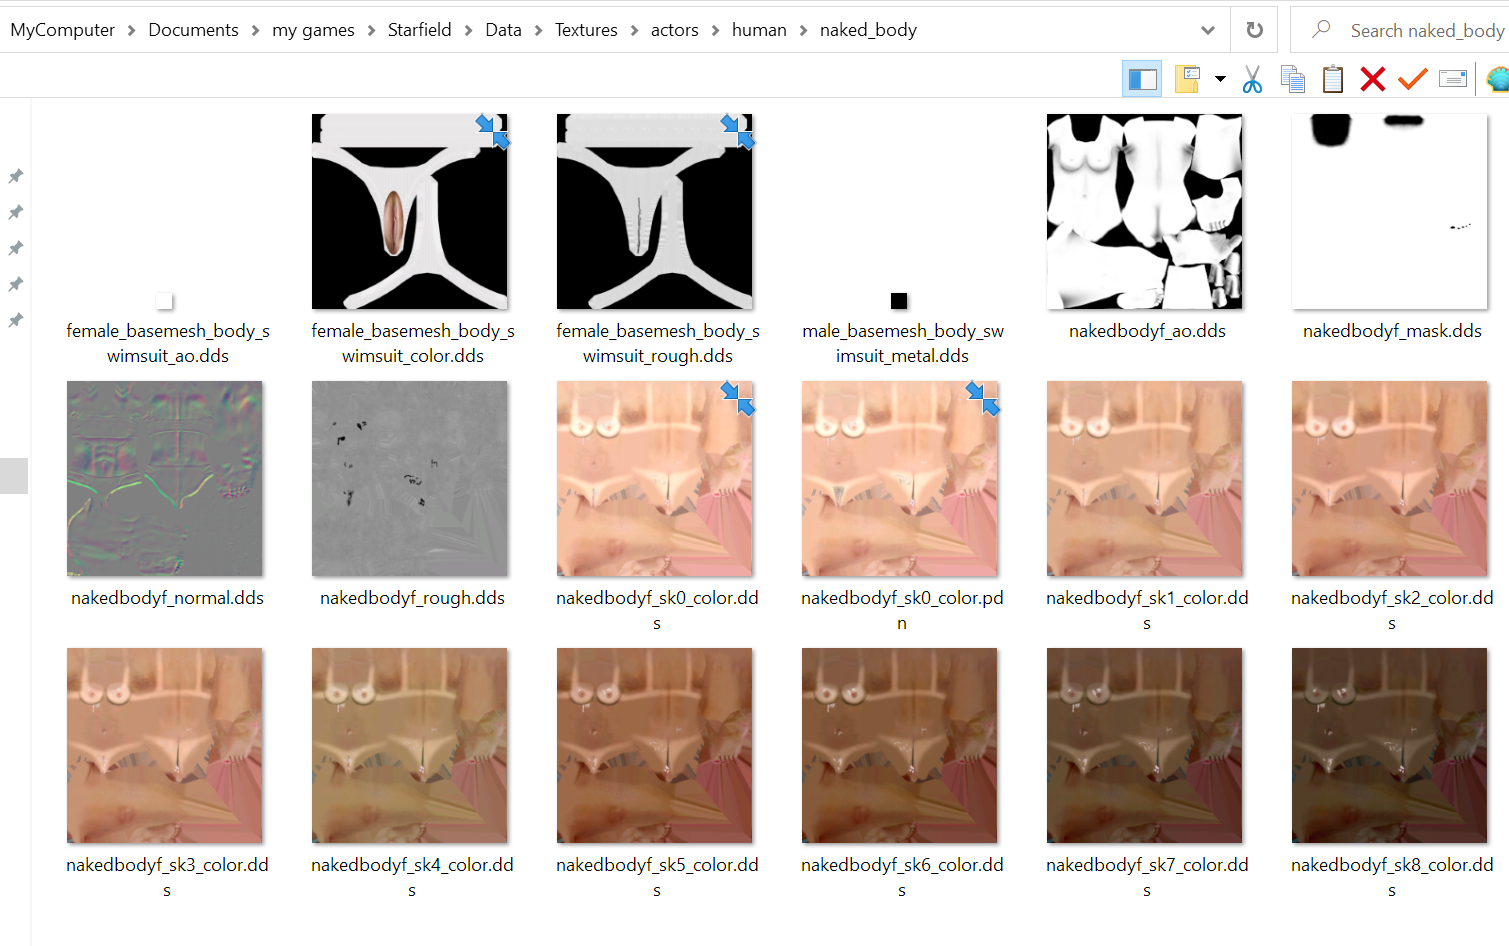Toggle the navigation pane button
1509x946 pixels.
coord(1142,79)
